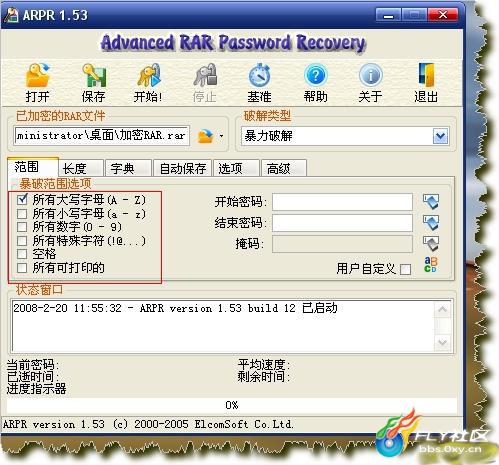Click the icon next to 开始密码 field
Screen dimensions: 499x465
pyautogui.click(x=431, y=201)
